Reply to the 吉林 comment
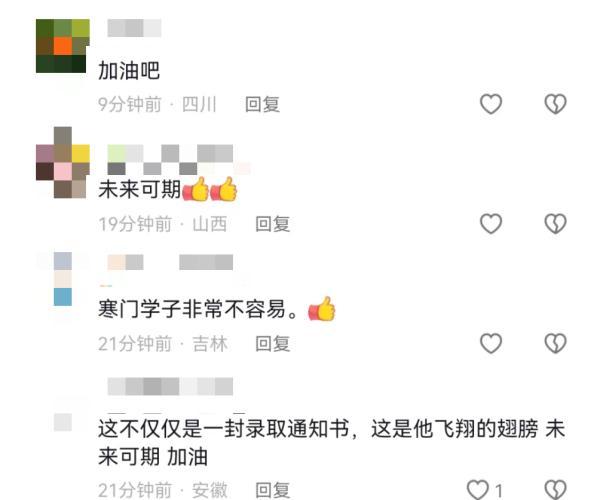This screenshot has height=500, width=600. point(273,344)
